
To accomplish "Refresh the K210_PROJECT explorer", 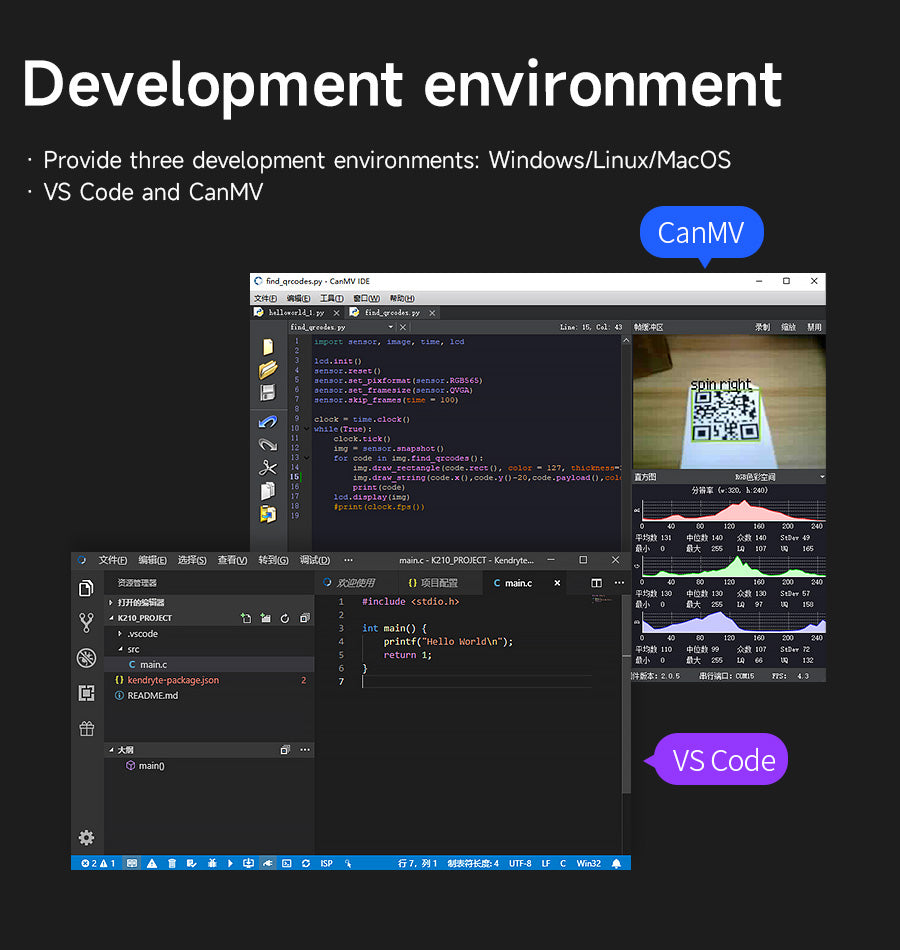I will click(x=285, y=618).
